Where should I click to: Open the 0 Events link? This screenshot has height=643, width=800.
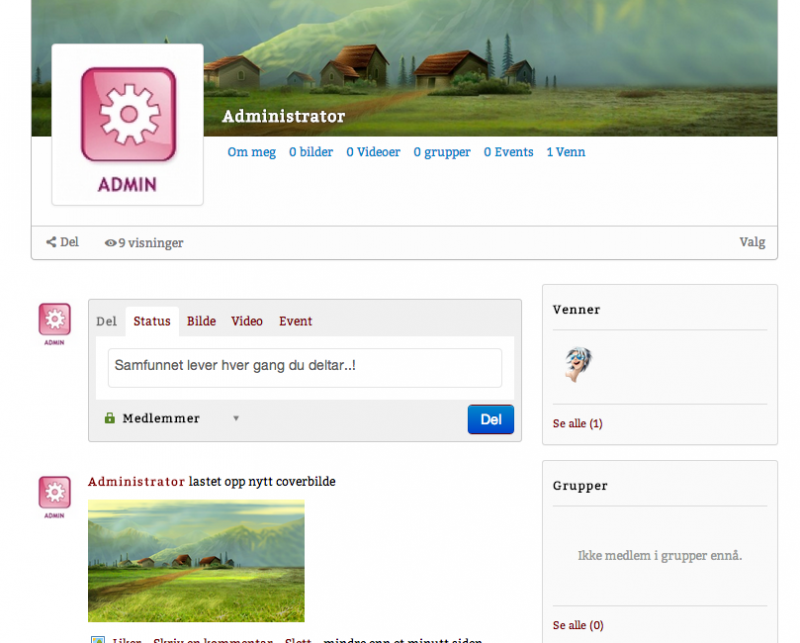(508, 152)
